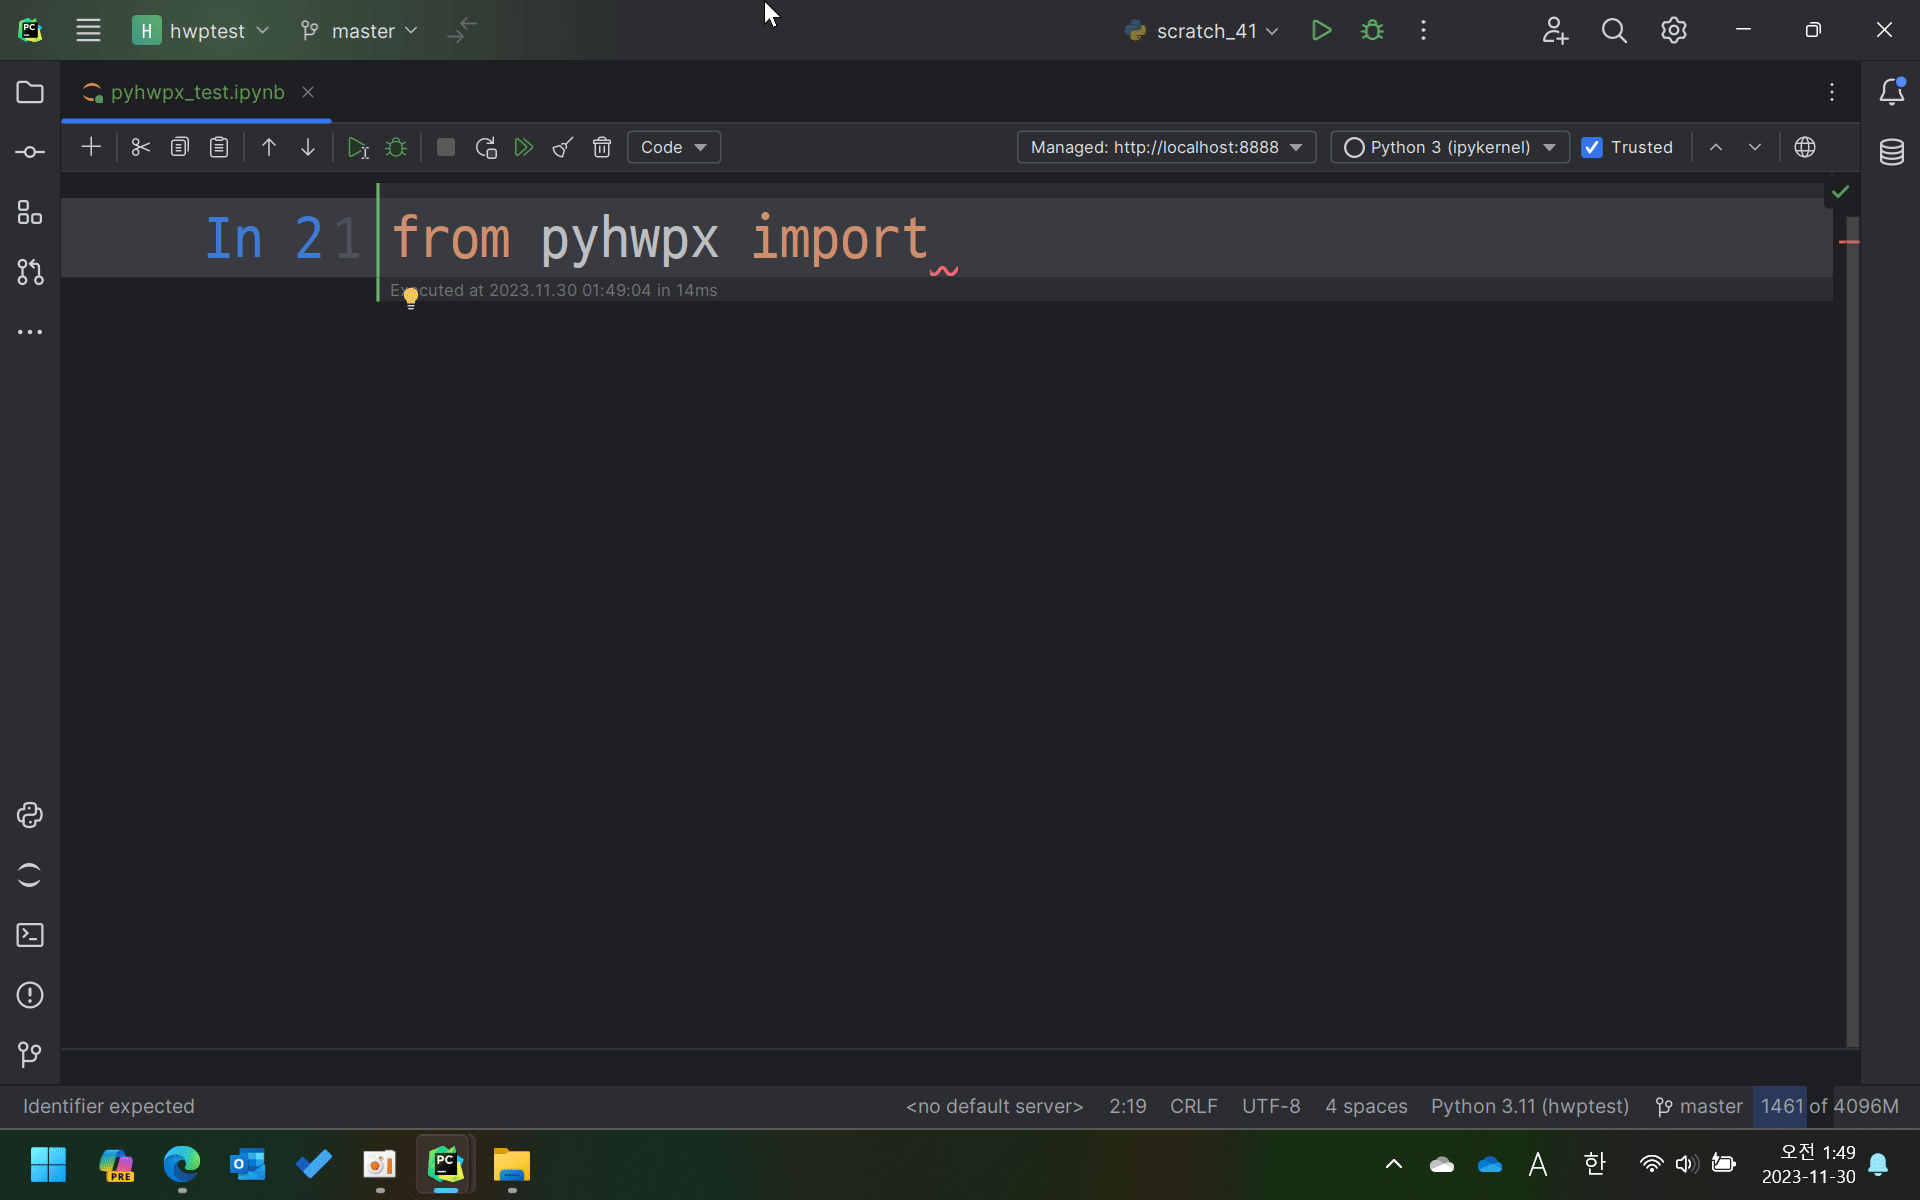Uncheck the Trusted checkbox
The height and width of the screenshot is (1200, 1920).
click(1592, 148)
